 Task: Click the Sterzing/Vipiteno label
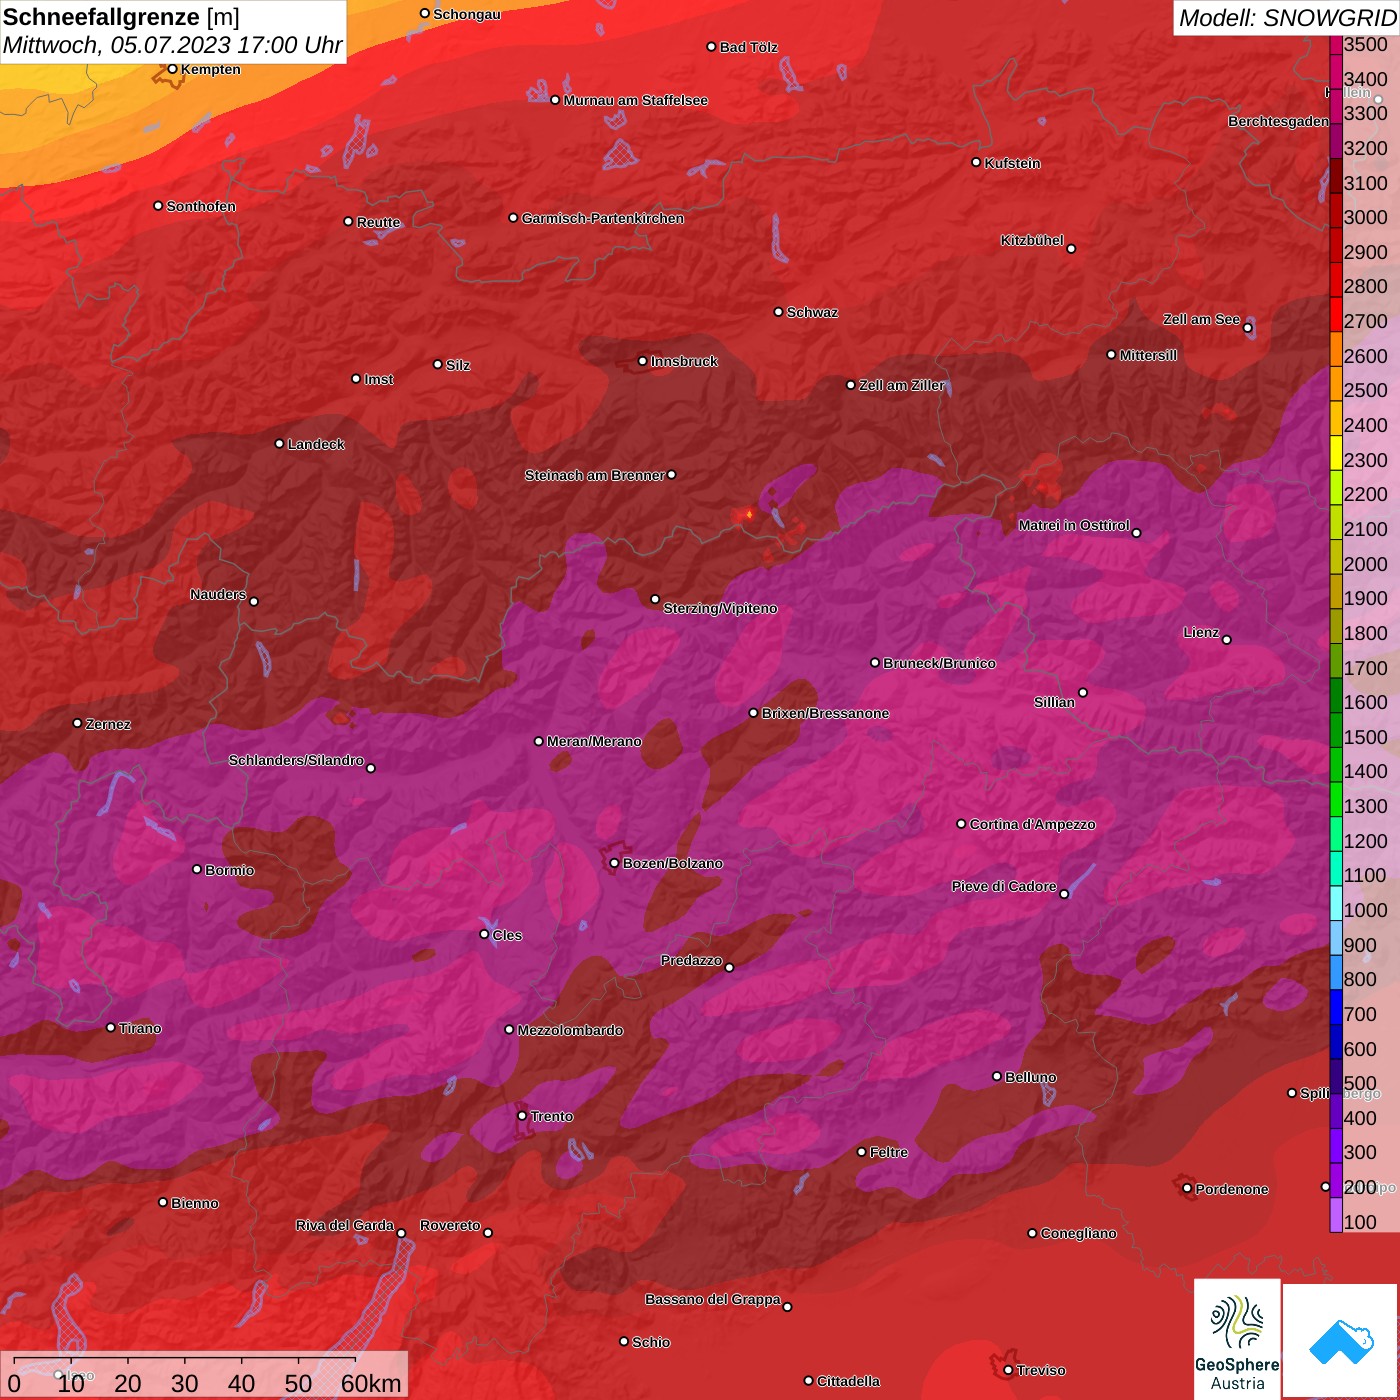point(720,608)
